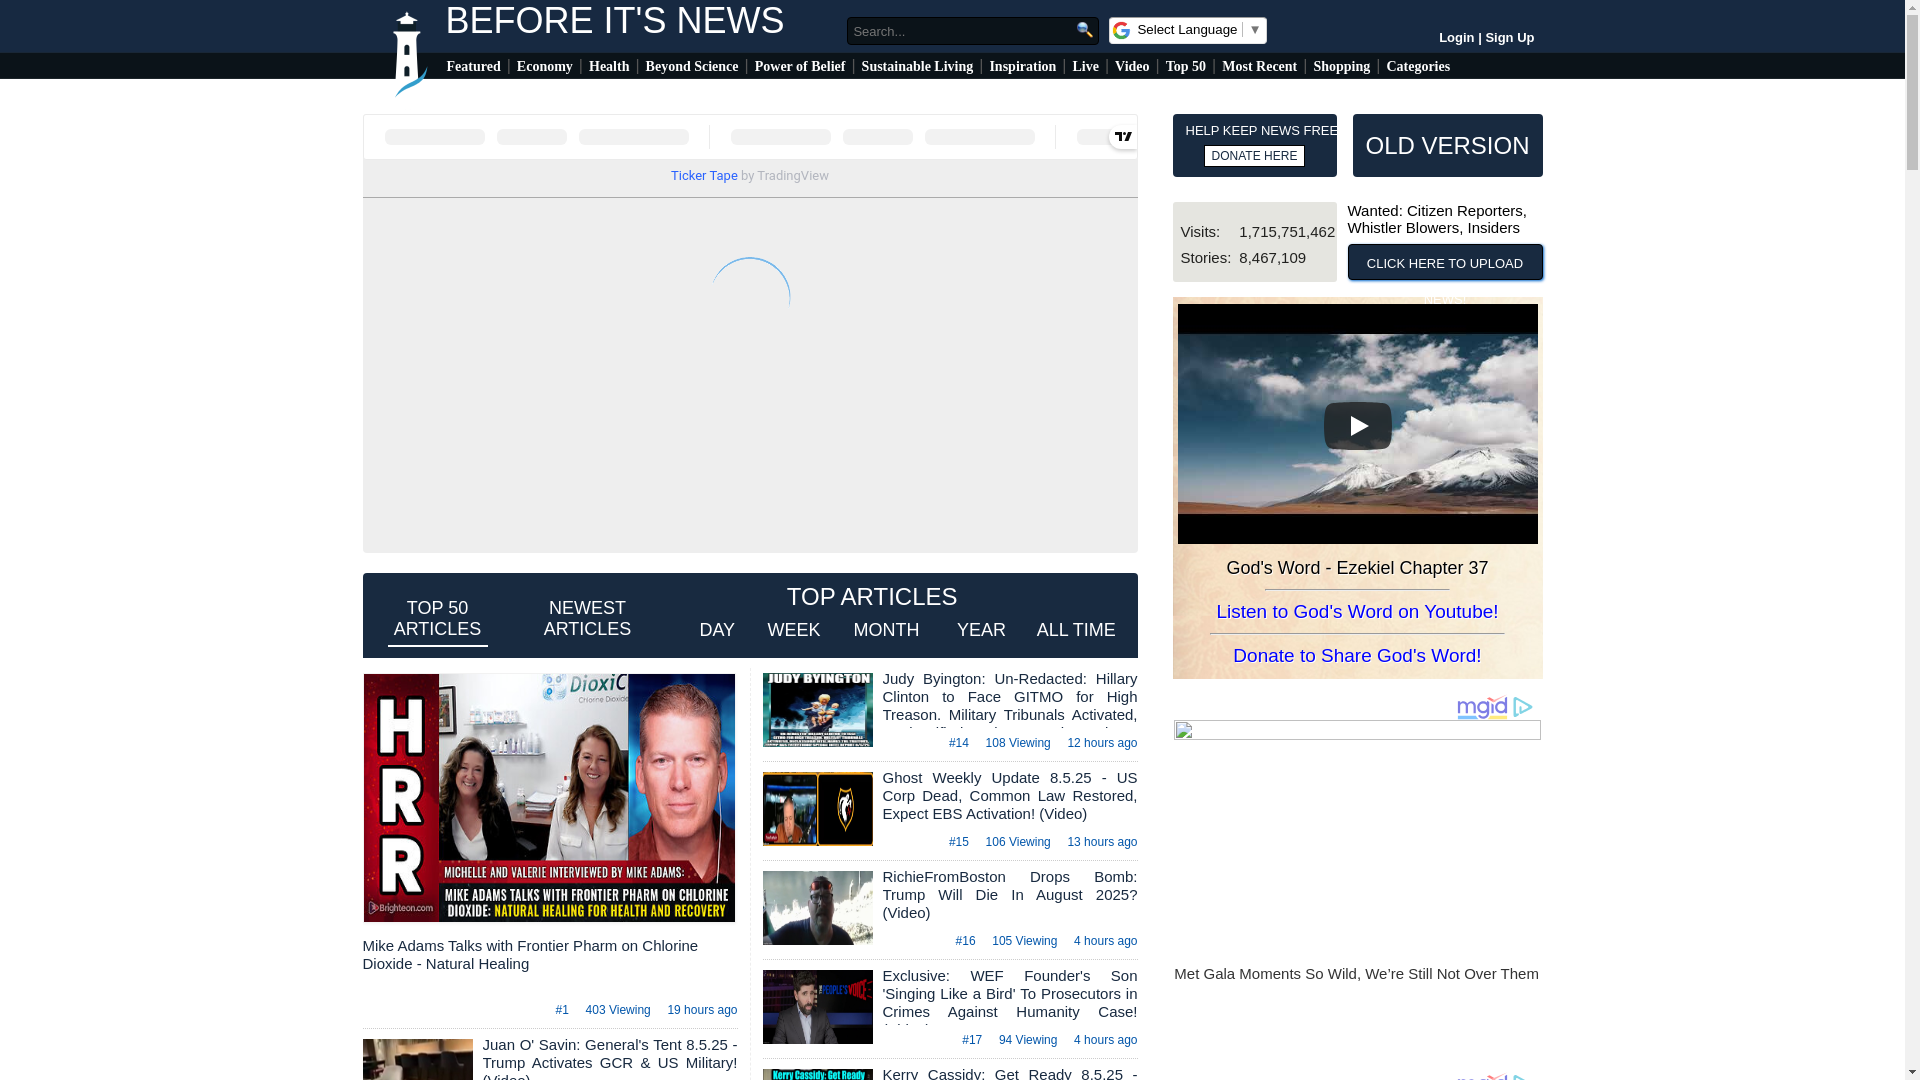Open the Select Language dropdown
Screen dimensions: 1920x1080
click(x=1188, y=30)
